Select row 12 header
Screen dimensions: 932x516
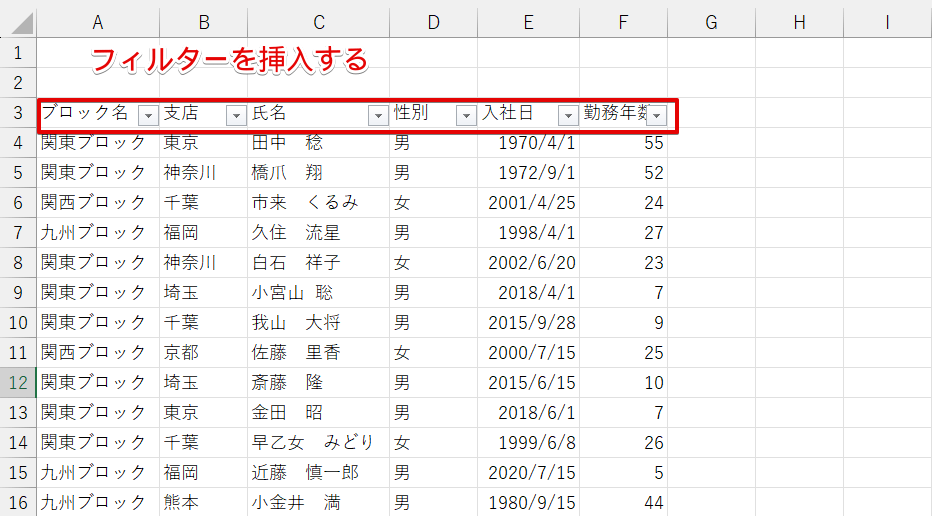(18, 382)
